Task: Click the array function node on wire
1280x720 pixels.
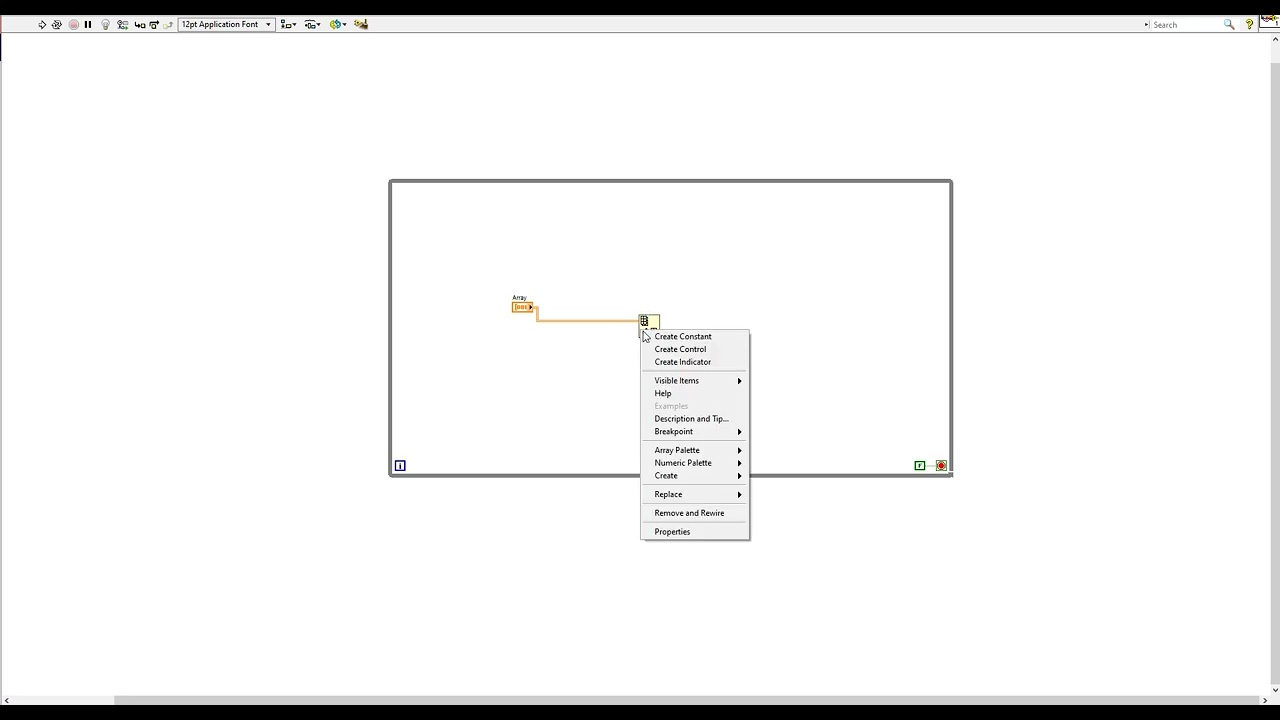Action: point(649,321)
